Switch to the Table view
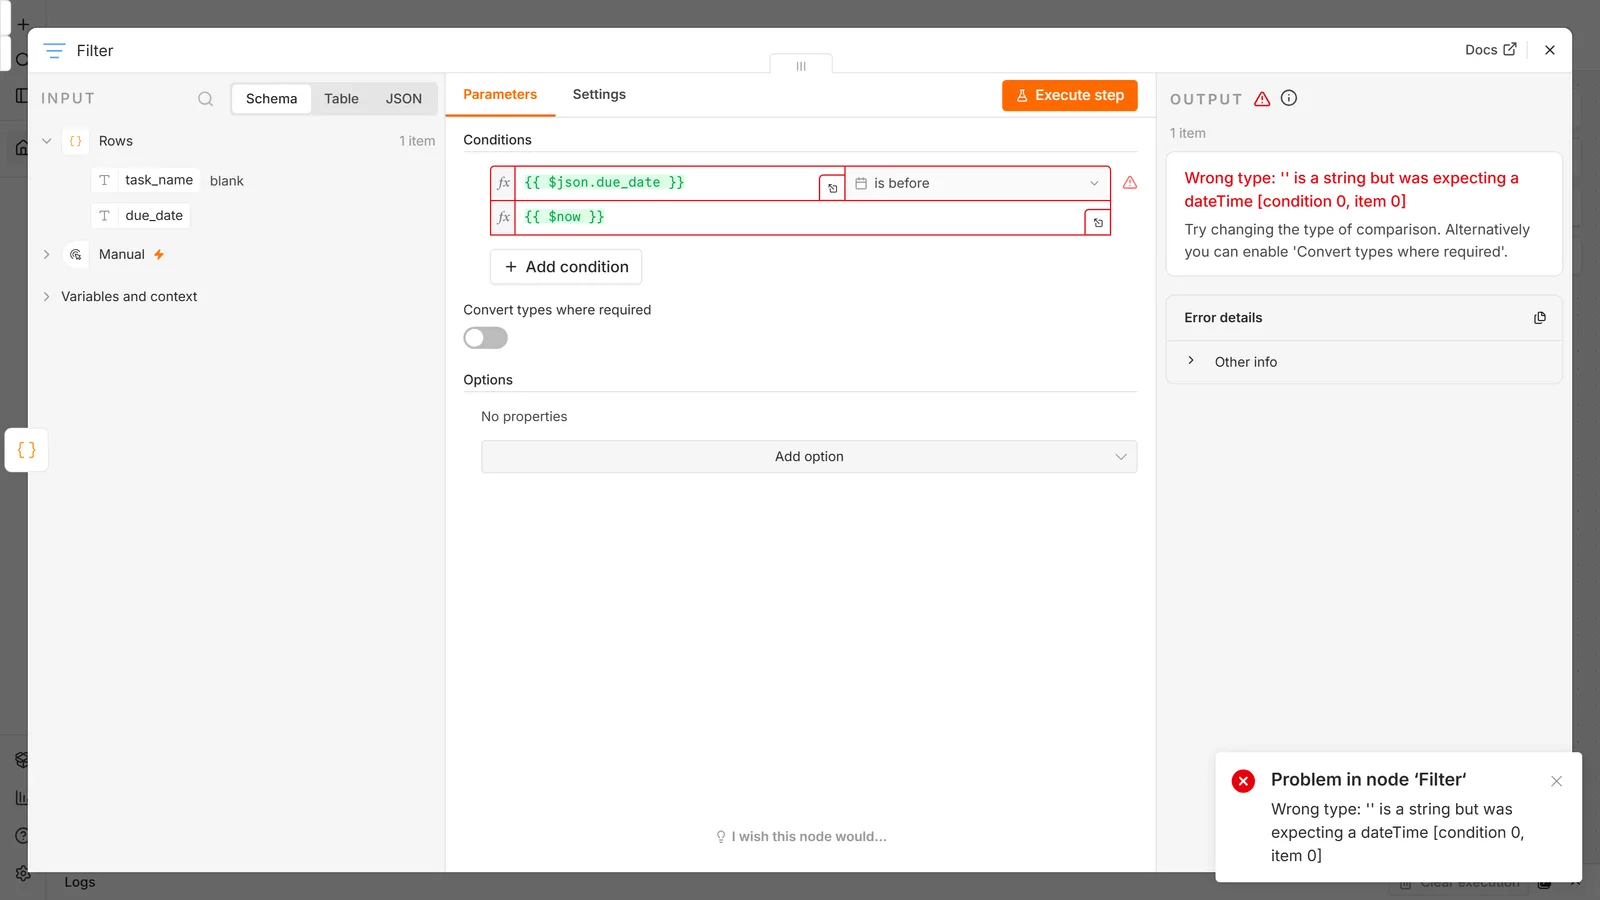The image size is (1600, 900). [x=341, y=98]
